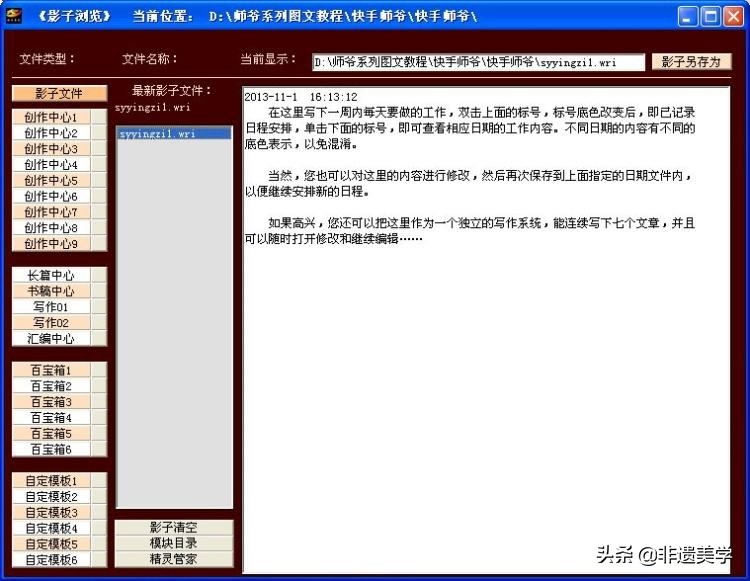Choose 创作中心6
Image resolution: width=750 pixels, height=581 pixels.
pos(51,196)
